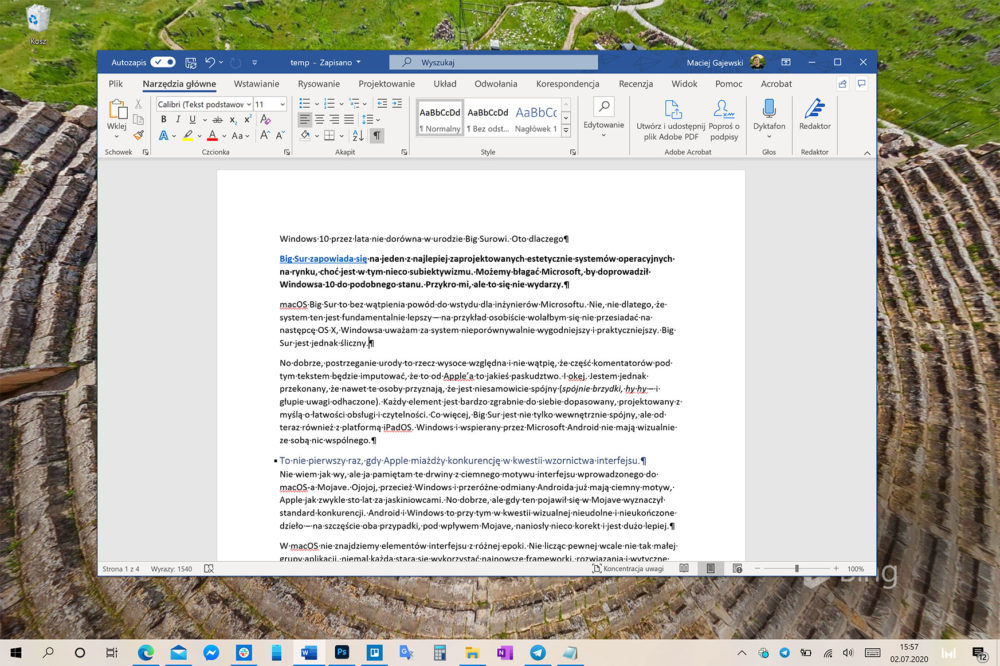The image size is (1000, 666).
Task: Enable Koncentracja uwagi focus mode
Action: coord(628,568)
